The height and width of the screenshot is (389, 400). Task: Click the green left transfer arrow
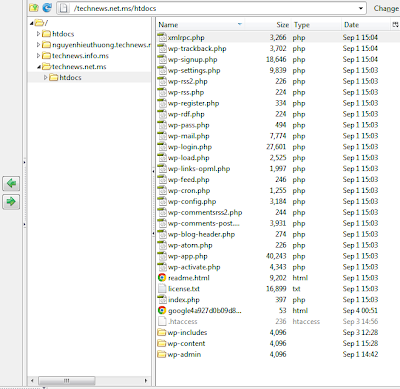[x=11, y=184]
